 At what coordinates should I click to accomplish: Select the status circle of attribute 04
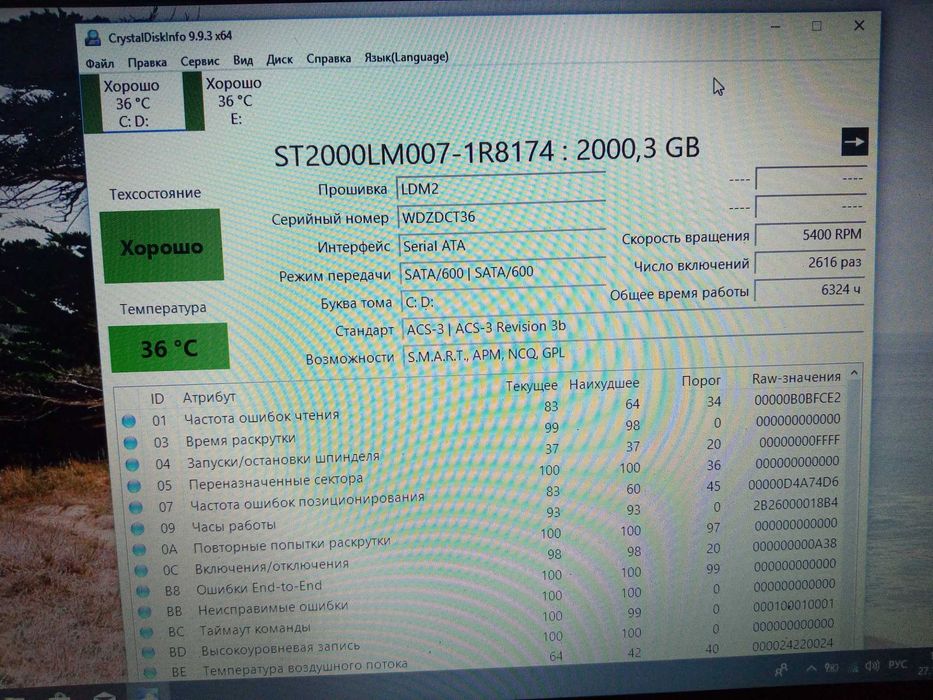pos(132,464)
